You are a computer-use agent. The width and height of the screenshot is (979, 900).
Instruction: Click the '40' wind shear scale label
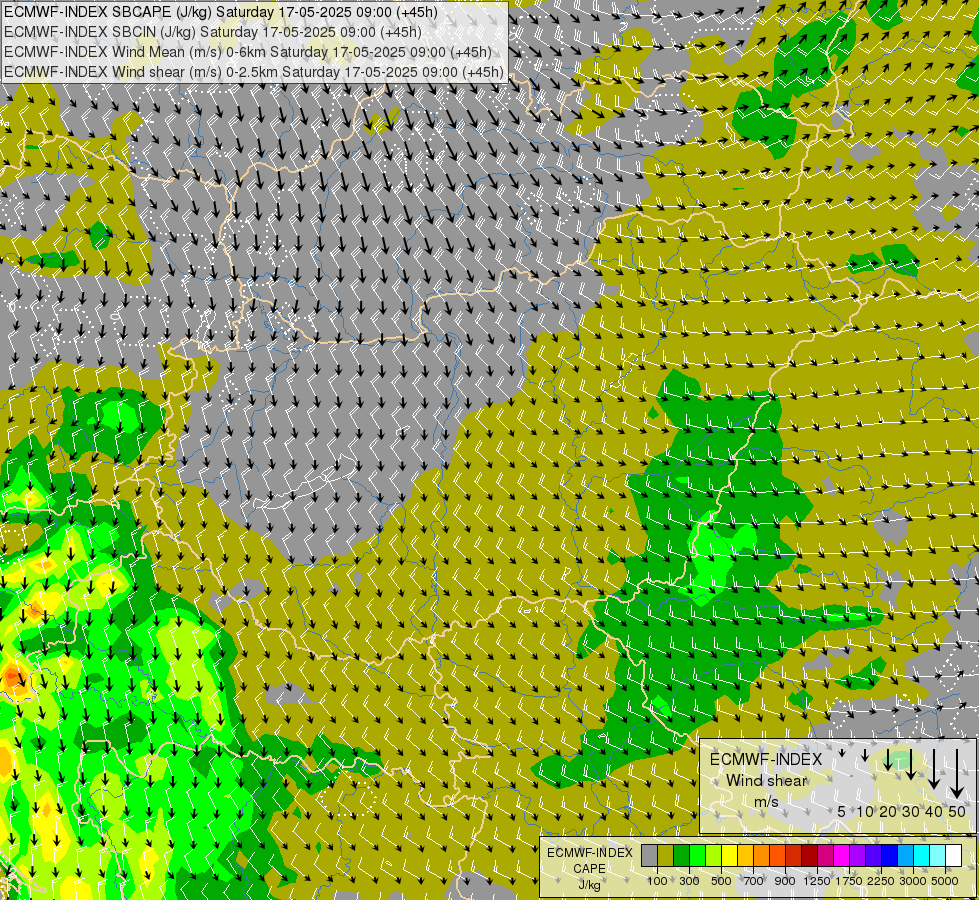click(934, 811)
